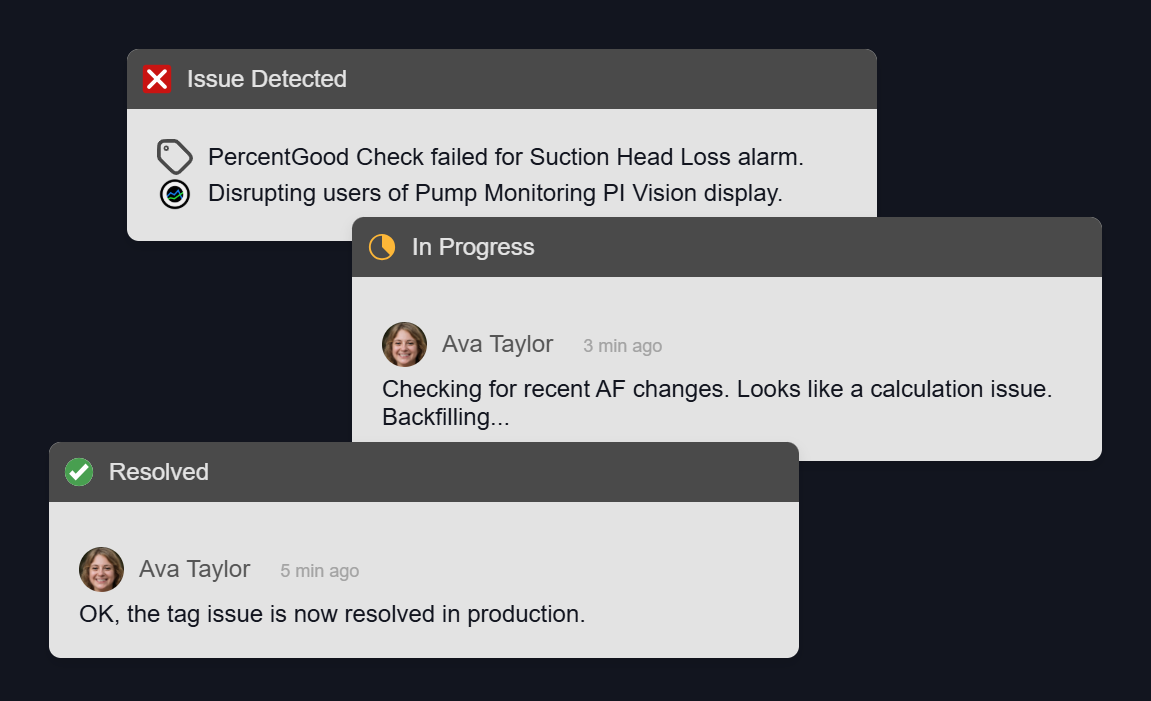Click the PercentGood Check failed message
This screenshot has width=1151, height=701.
506,157
